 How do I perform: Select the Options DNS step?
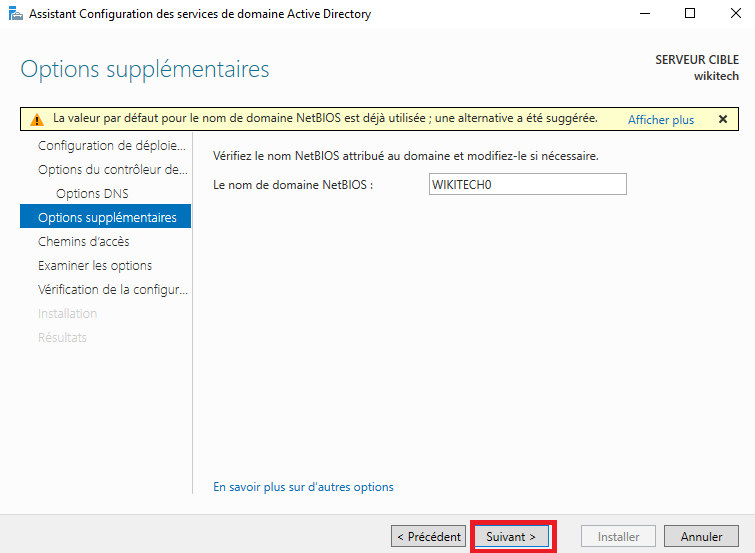point(92,194)
